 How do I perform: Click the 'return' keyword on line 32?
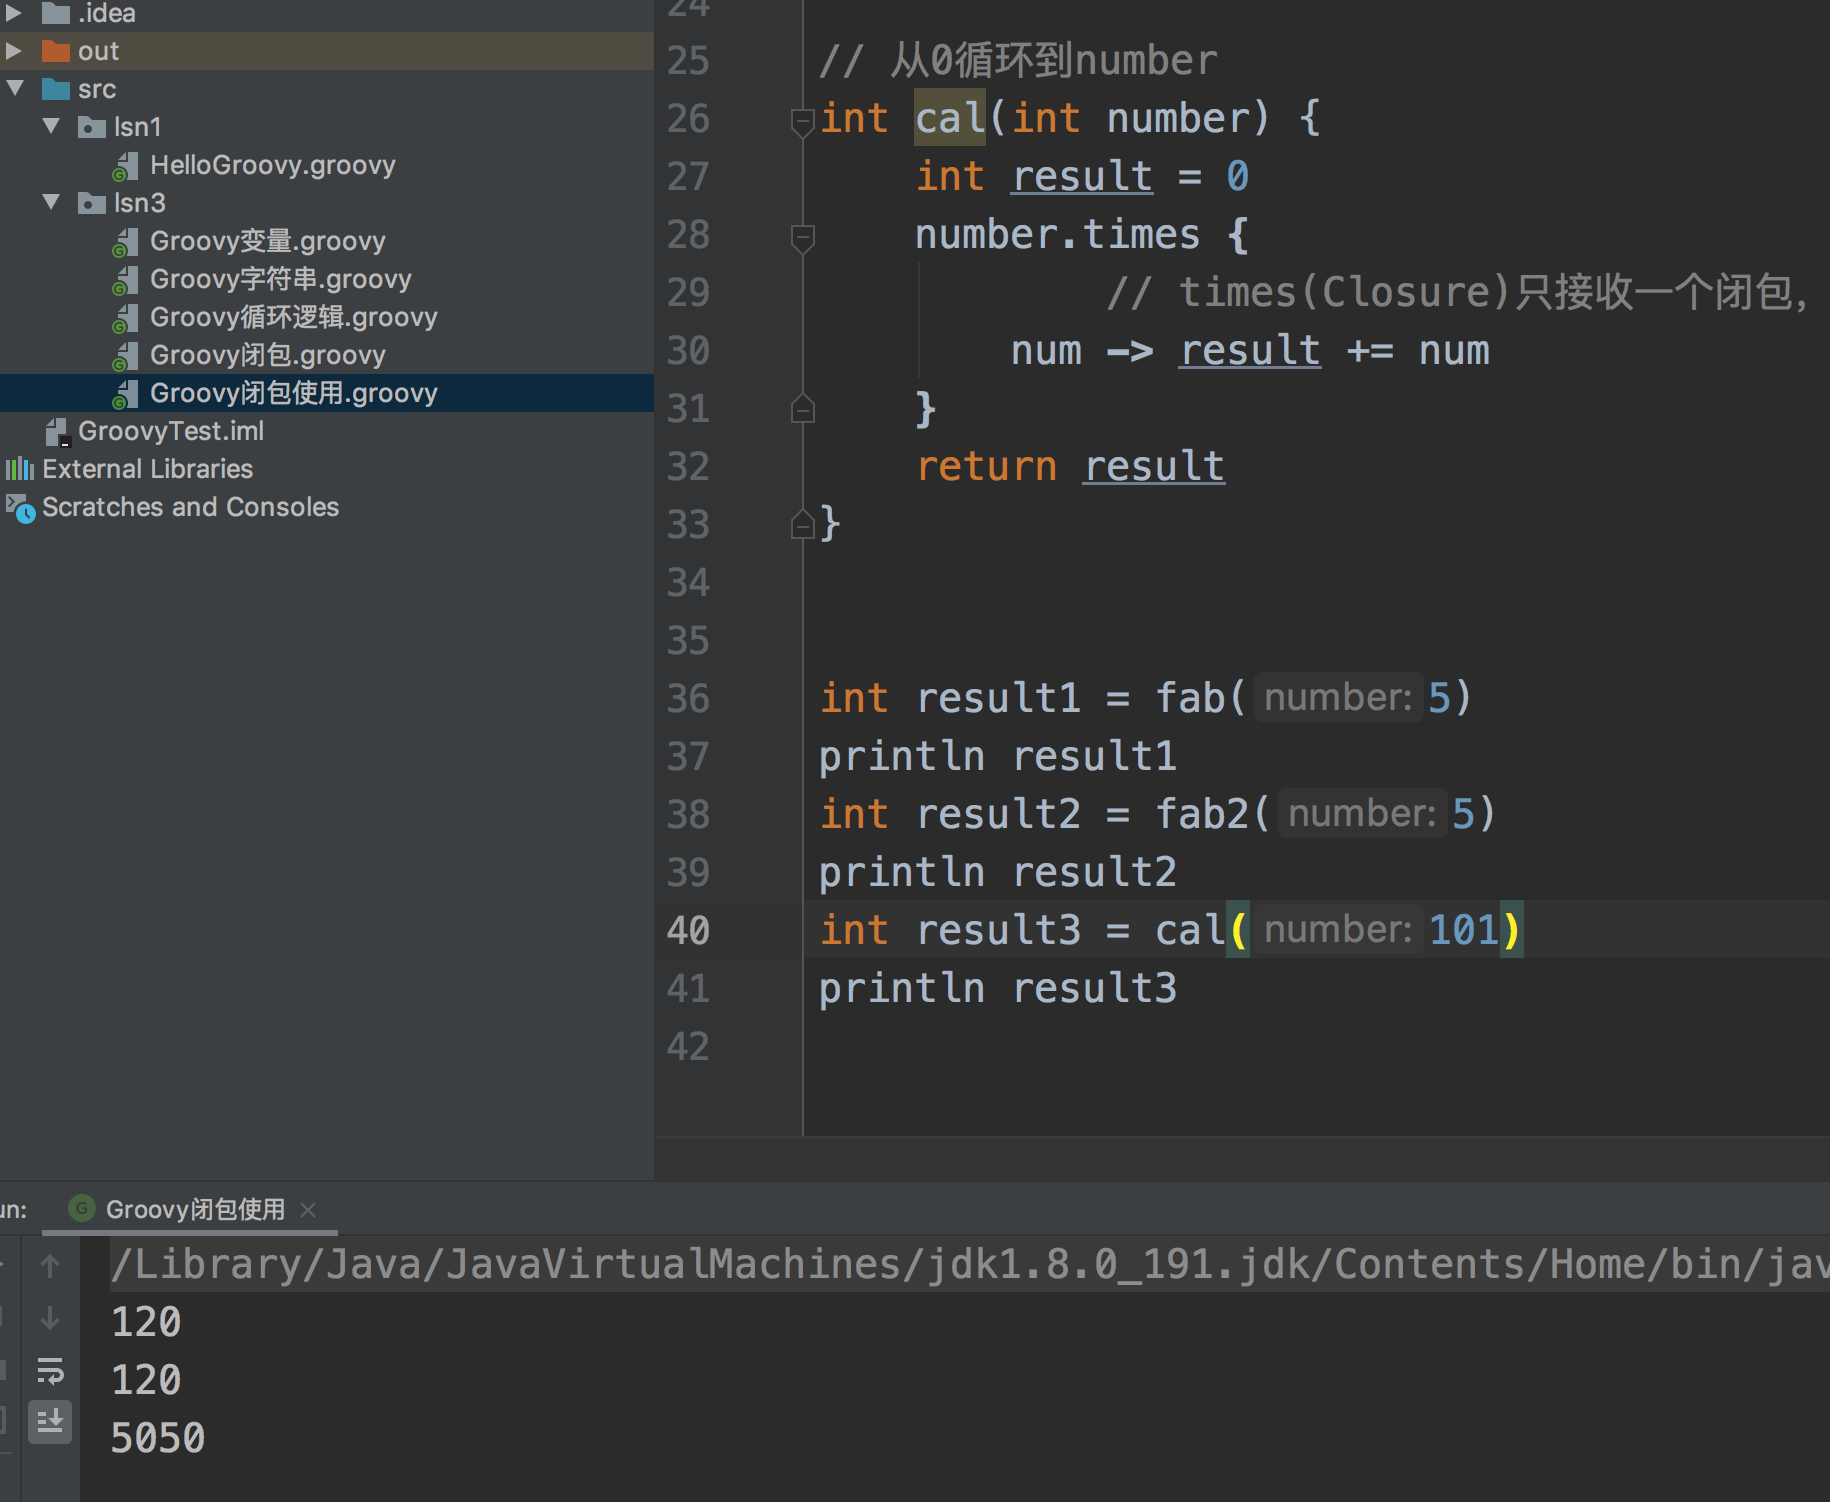[987, 466]
